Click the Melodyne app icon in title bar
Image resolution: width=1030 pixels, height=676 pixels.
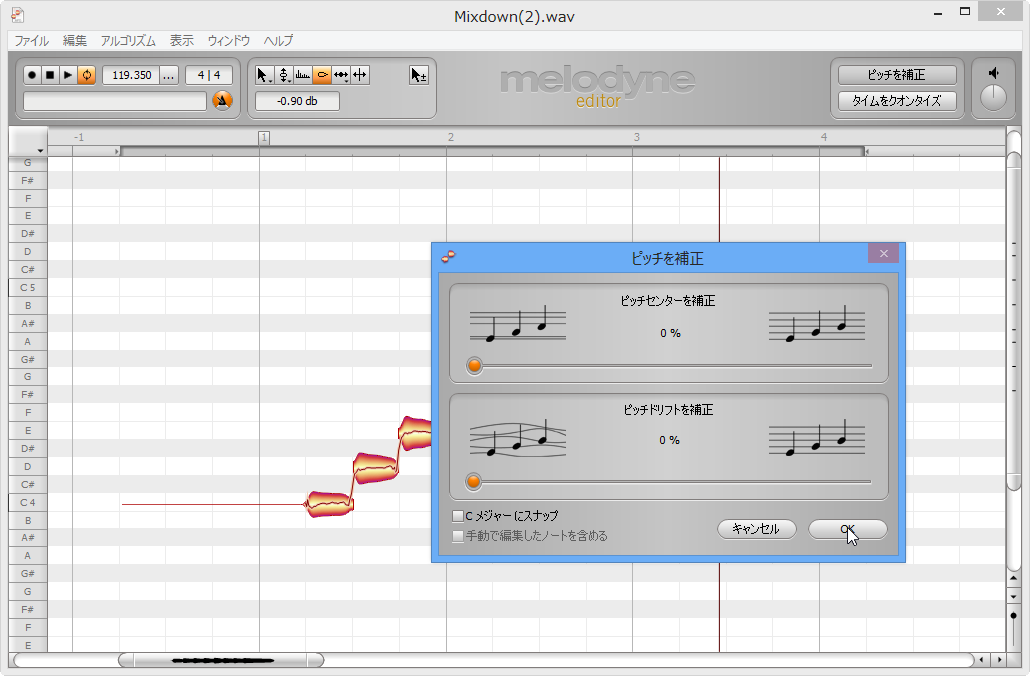(18, 14)
